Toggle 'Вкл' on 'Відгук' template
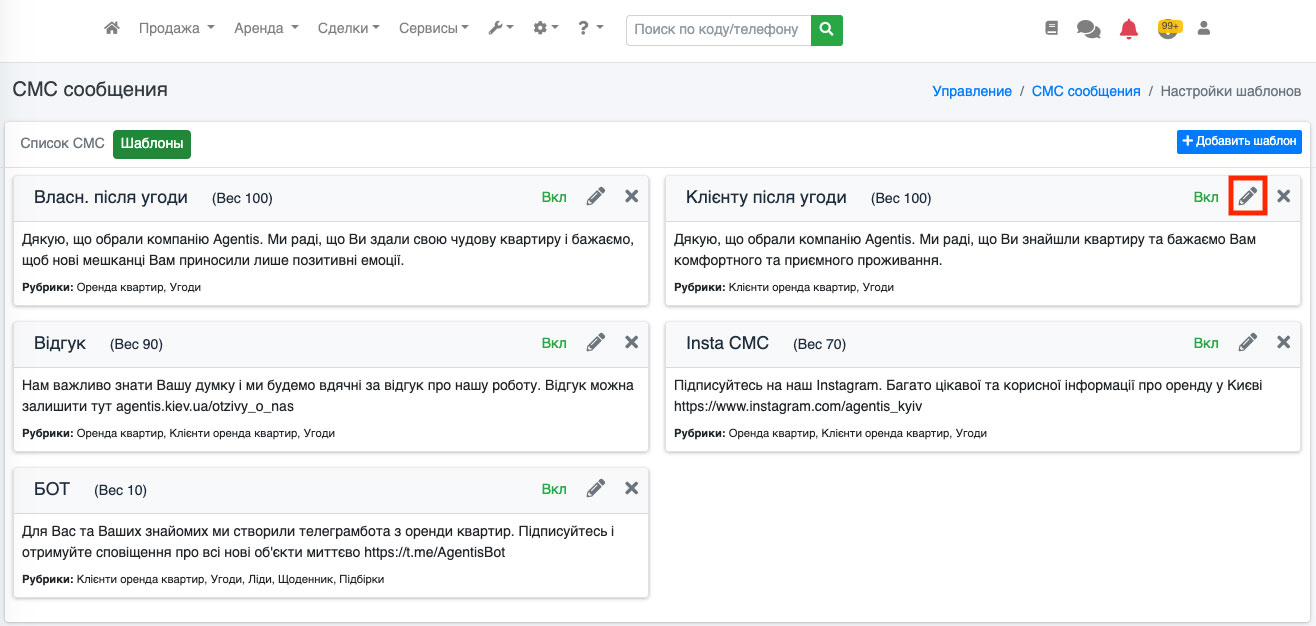 [x=554, y=343]
